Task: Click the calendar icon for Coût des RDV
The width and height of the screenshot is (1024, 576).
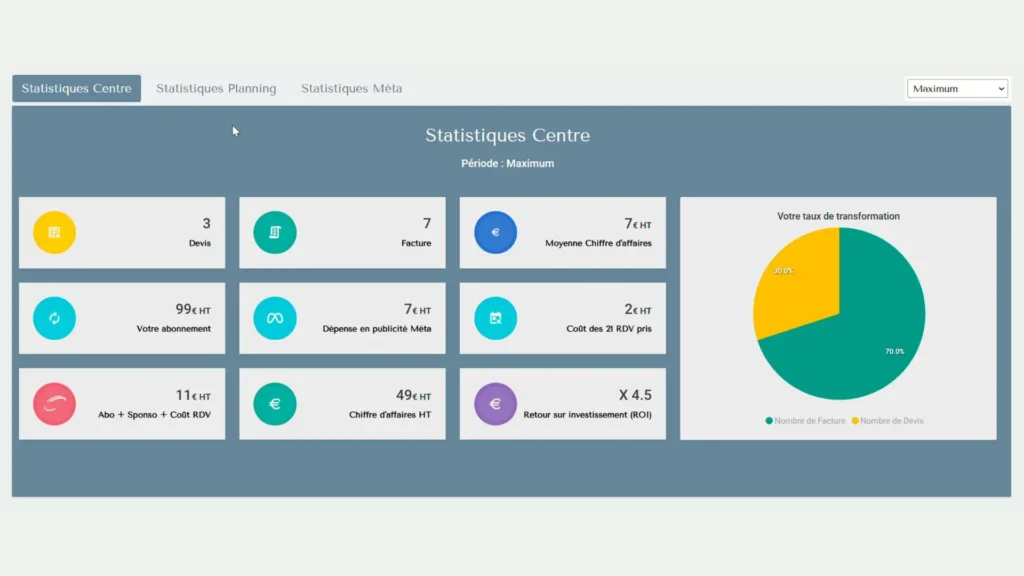Action: (x=495, y=318)
